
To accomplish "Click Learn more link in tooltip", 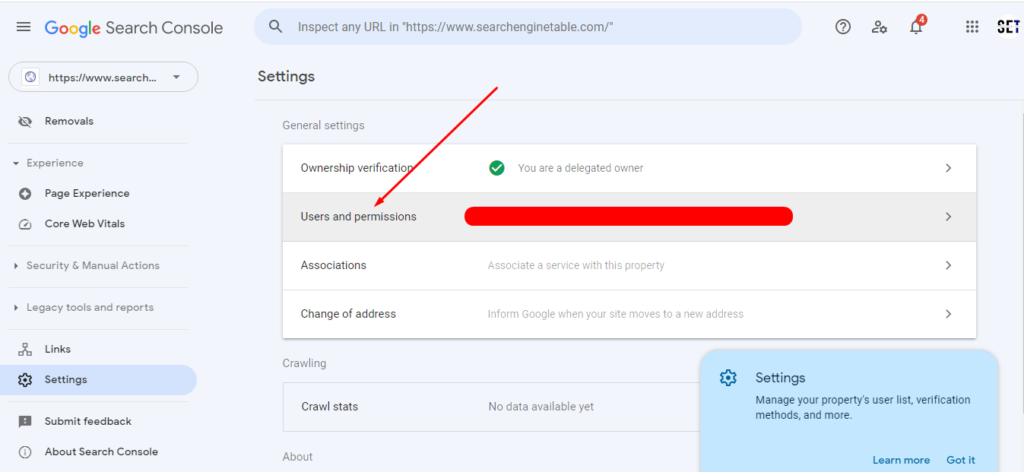I will [900, 460].
